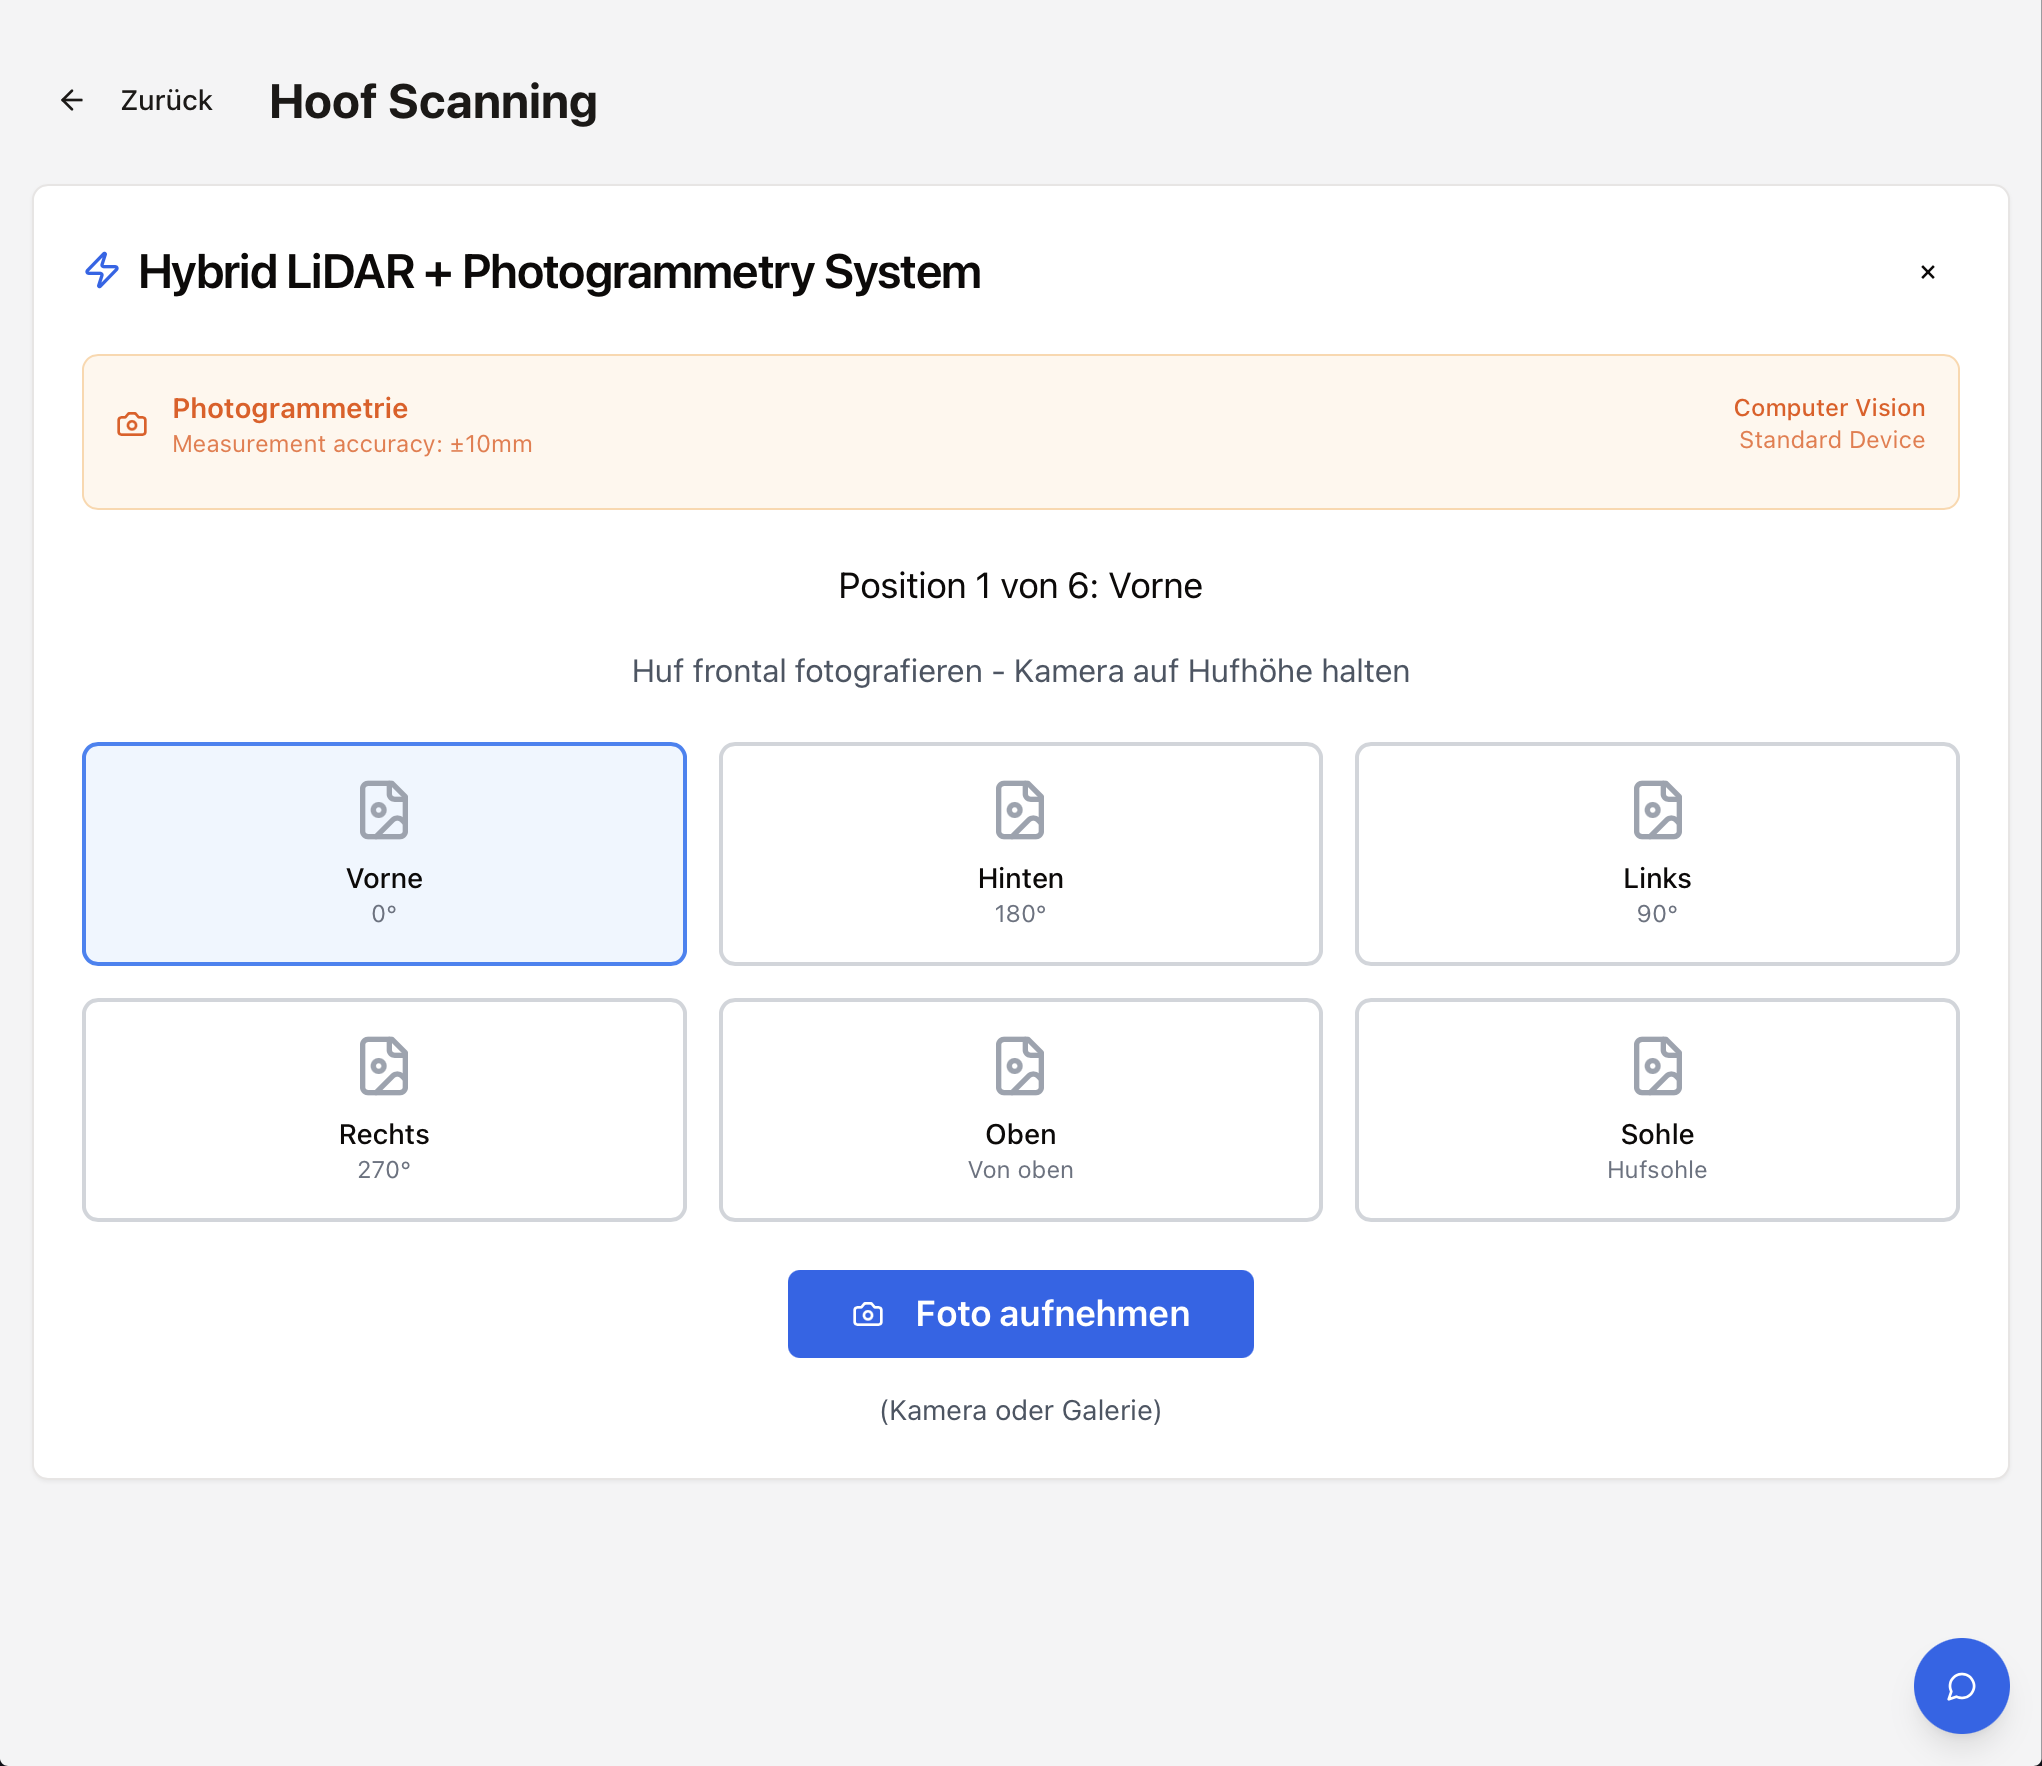Screen dimensions: 2042x1766
Task: Click the image icon in Sohle tile
Action: (x=1657, y=1066)
